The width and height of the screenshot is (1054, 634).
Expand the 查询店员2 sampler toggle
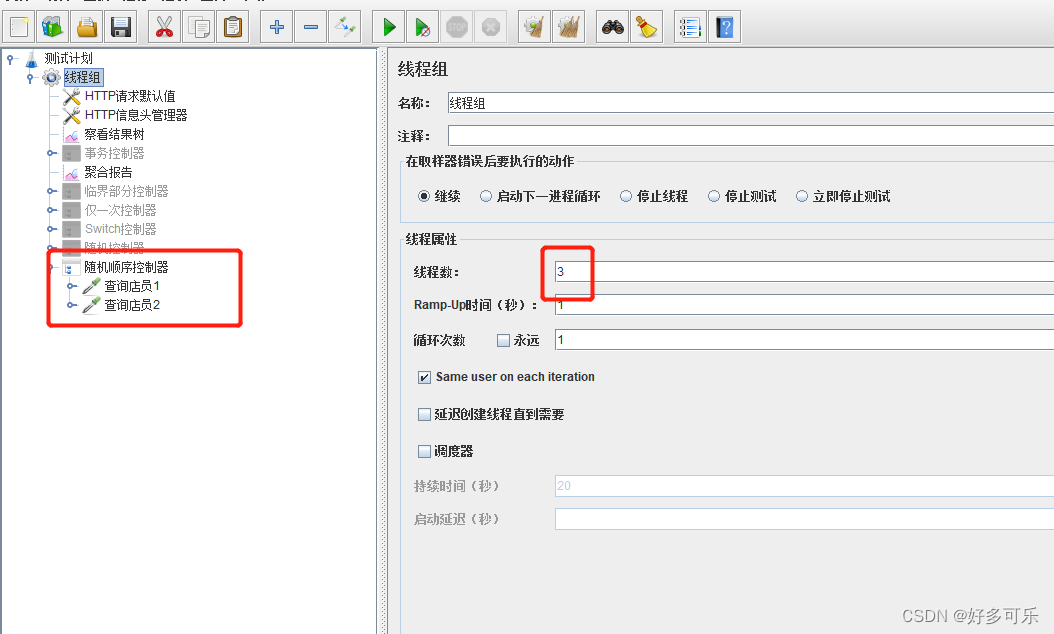tap(72, 305)
